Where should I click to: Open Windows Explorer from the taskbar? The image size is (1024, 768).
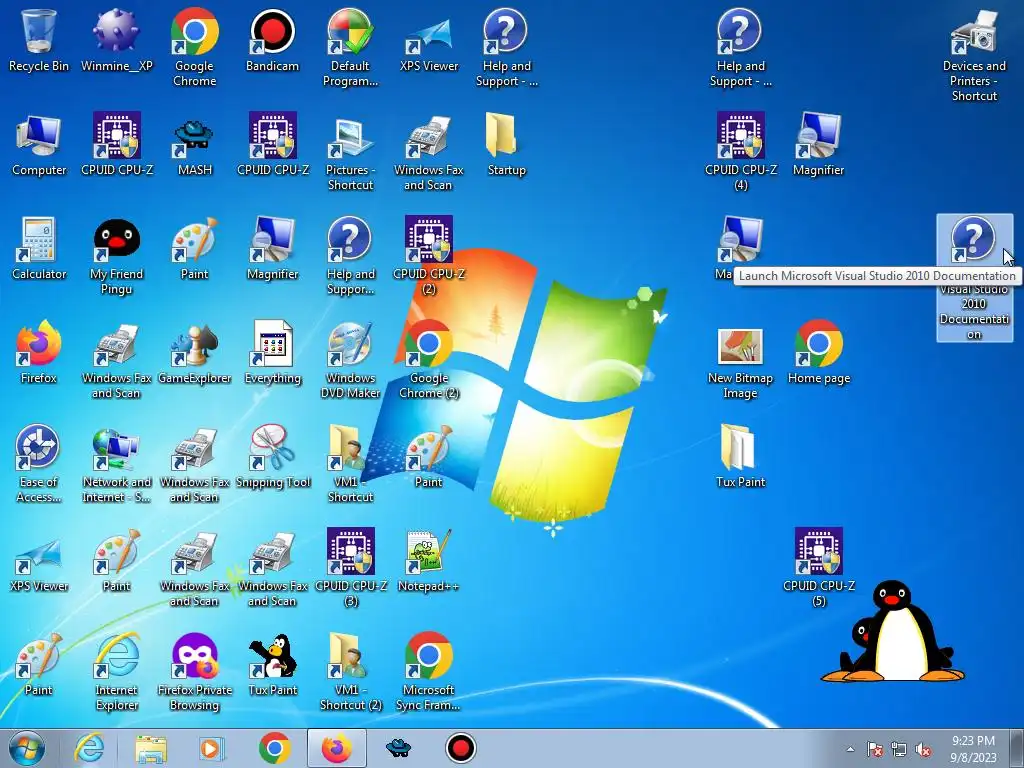click(x=151, y=748)
